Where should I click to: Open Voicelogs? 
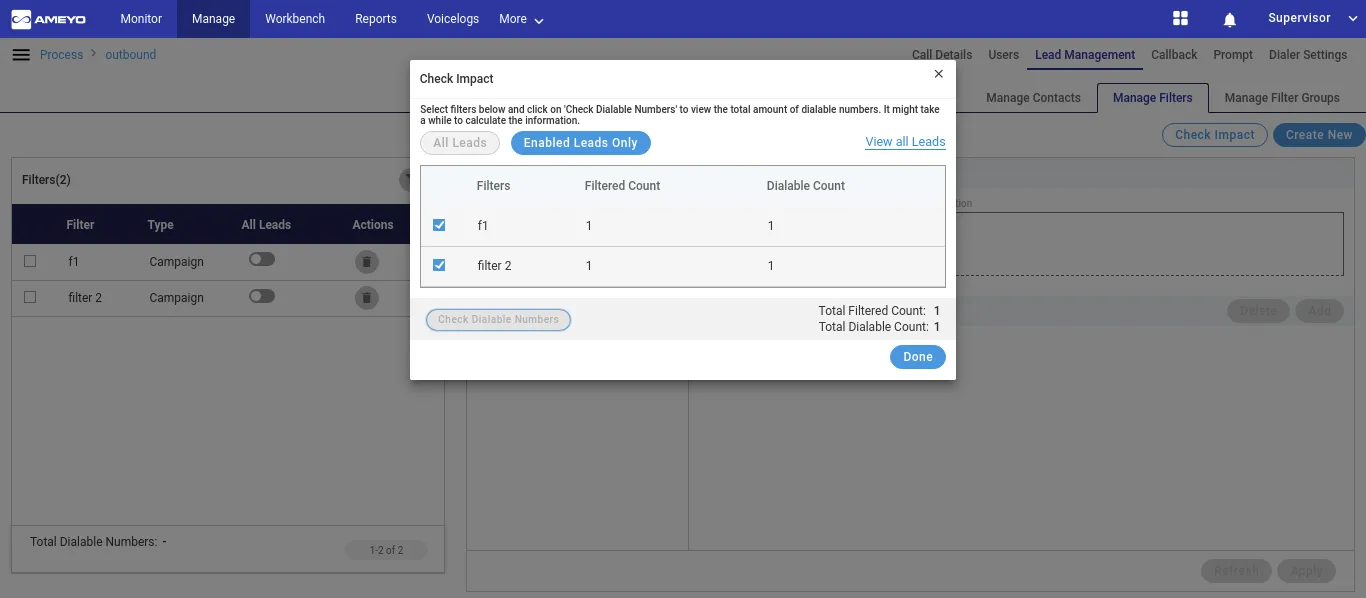coord(453,19)
